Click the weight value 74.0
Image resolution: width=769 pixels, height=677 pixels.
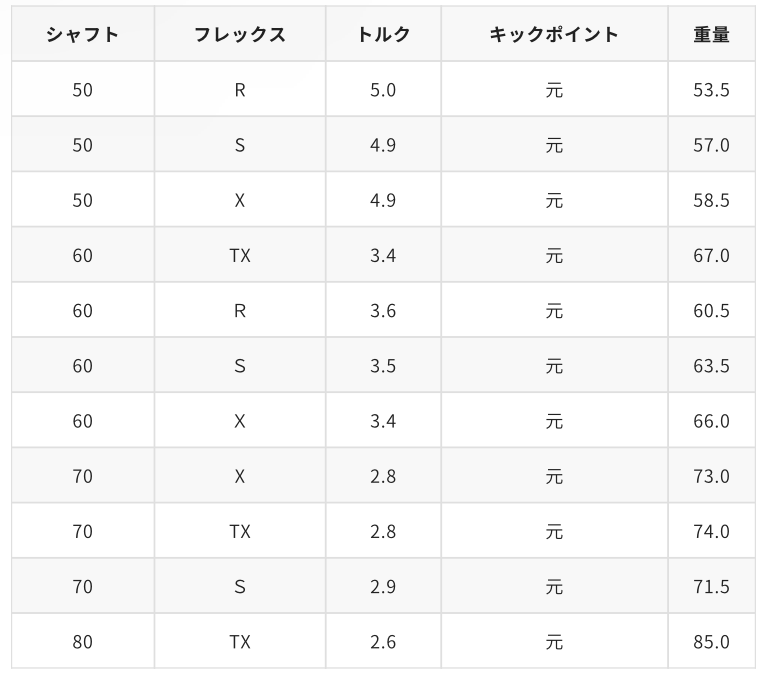point(711,531)
